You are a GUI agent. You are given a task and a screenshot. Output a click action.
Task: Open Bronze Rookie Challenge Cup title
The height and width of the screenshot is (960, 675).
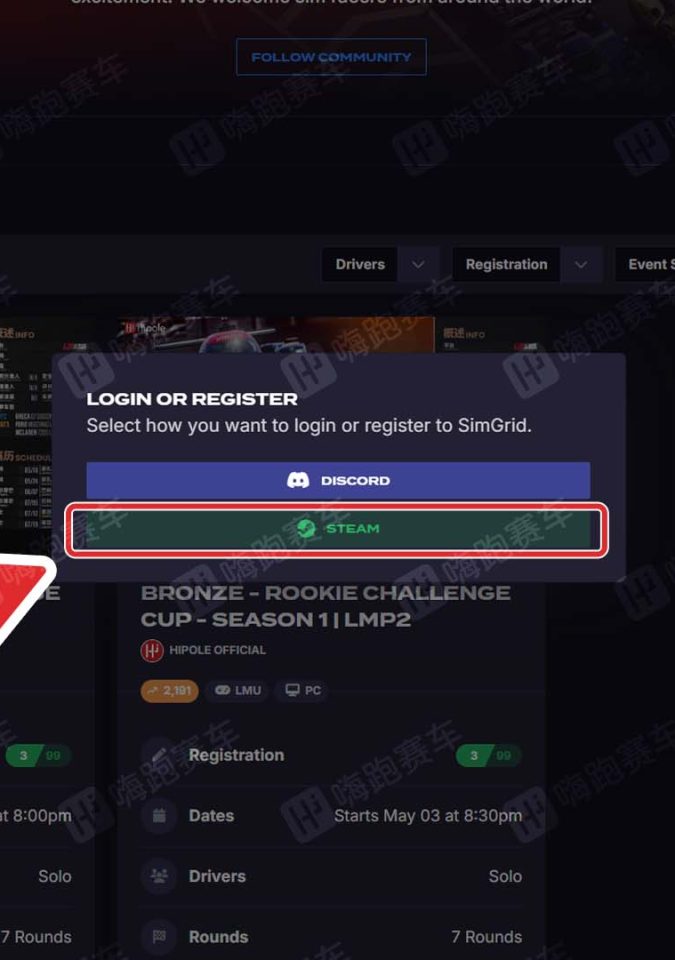[x=325, y=606]
